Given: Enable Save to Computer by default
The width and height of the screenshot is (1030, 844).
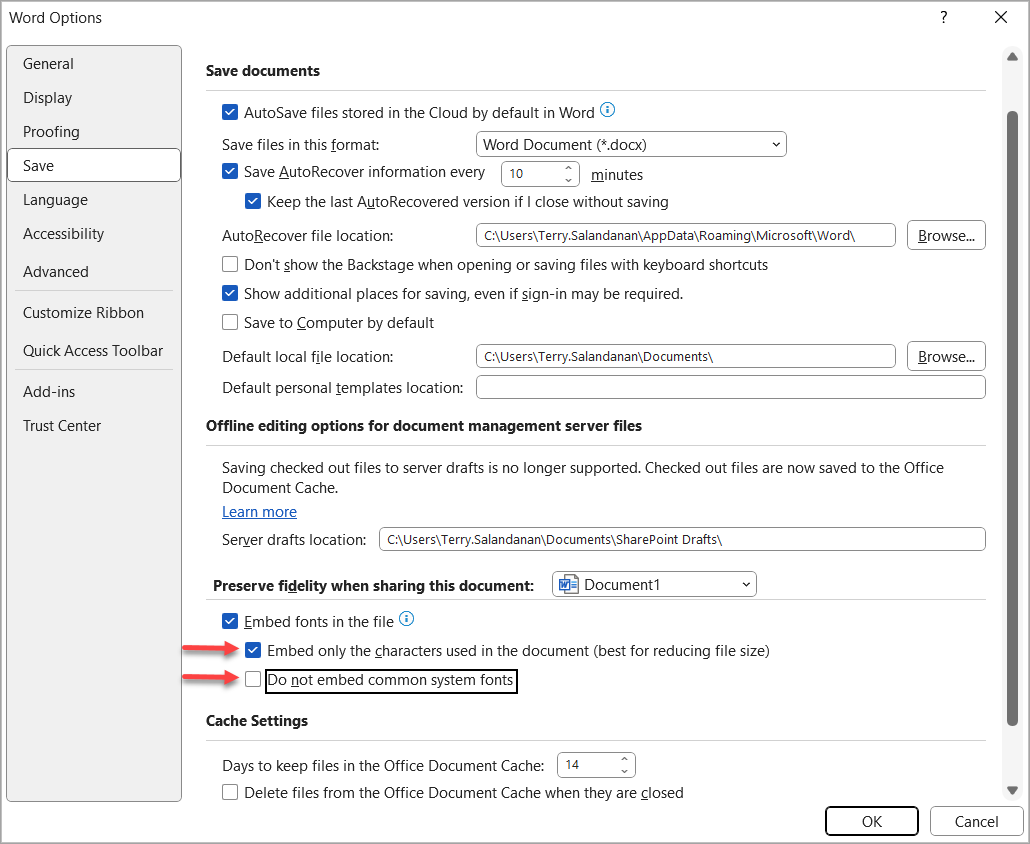Looking at the screenshot, I should [230, 322].
